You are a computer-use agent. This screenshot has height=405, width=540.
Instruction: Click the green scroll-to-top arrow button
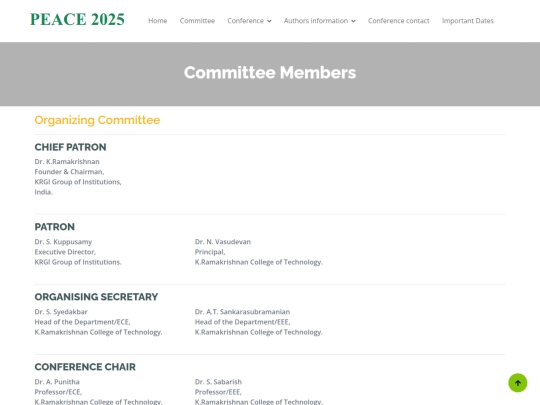(x=518, y=383)
